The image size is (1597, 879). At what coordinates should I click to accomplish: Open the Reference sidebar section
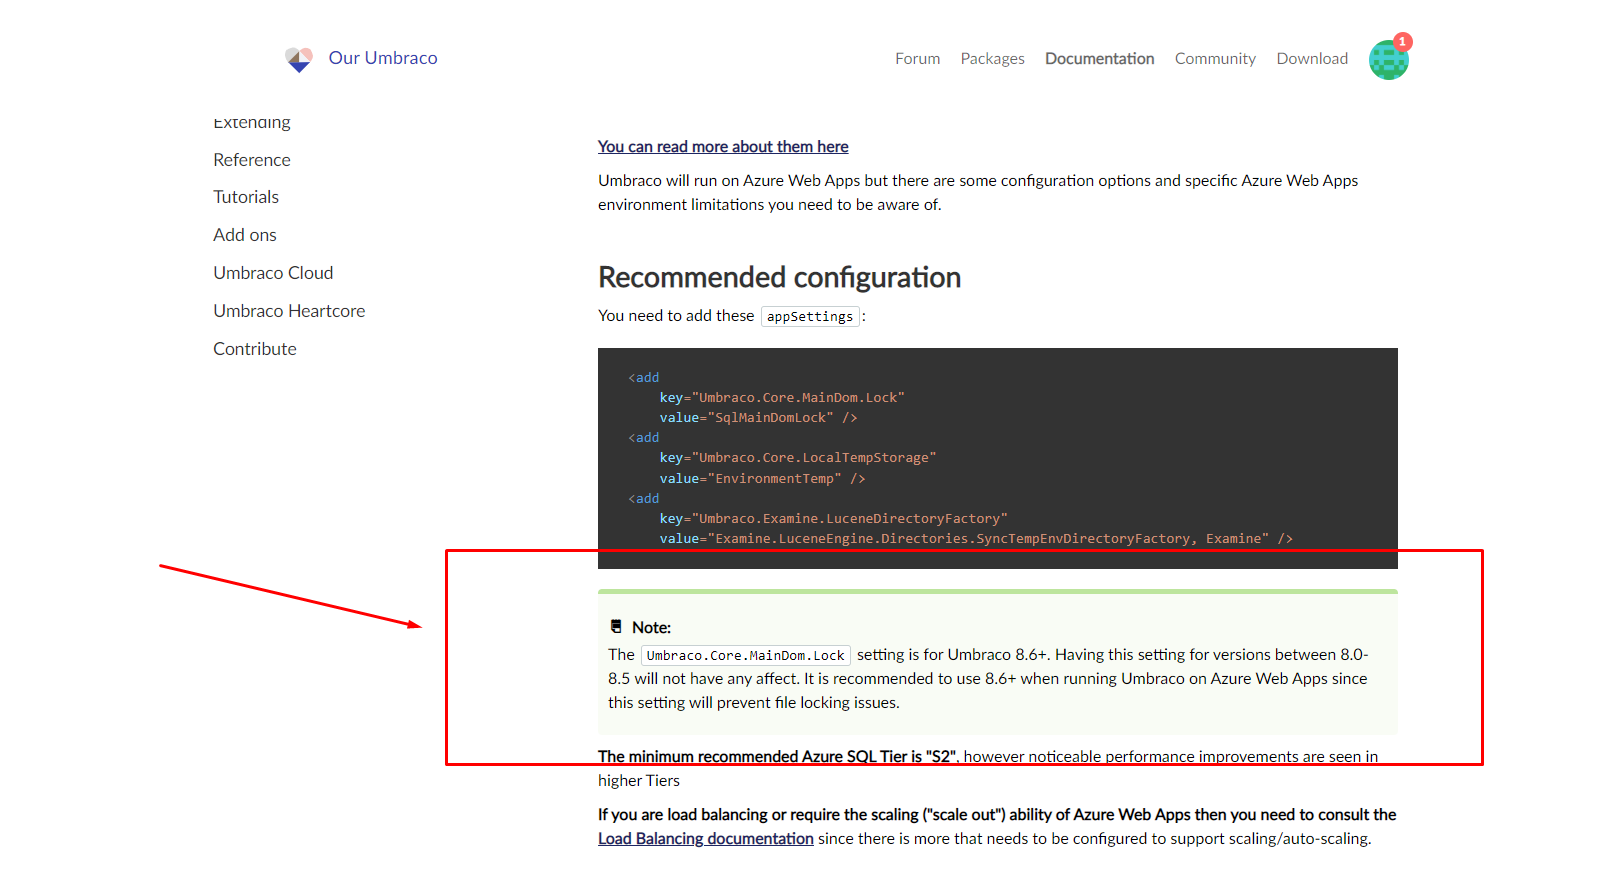click(252, 160)
